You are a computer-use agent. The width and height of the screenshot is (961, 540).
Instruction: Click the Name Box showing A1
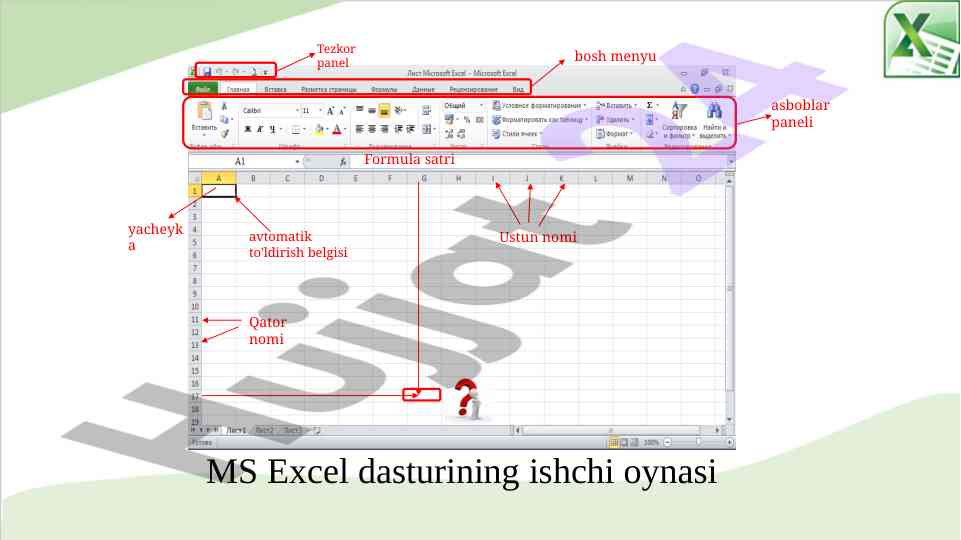[x=245, y=161]
